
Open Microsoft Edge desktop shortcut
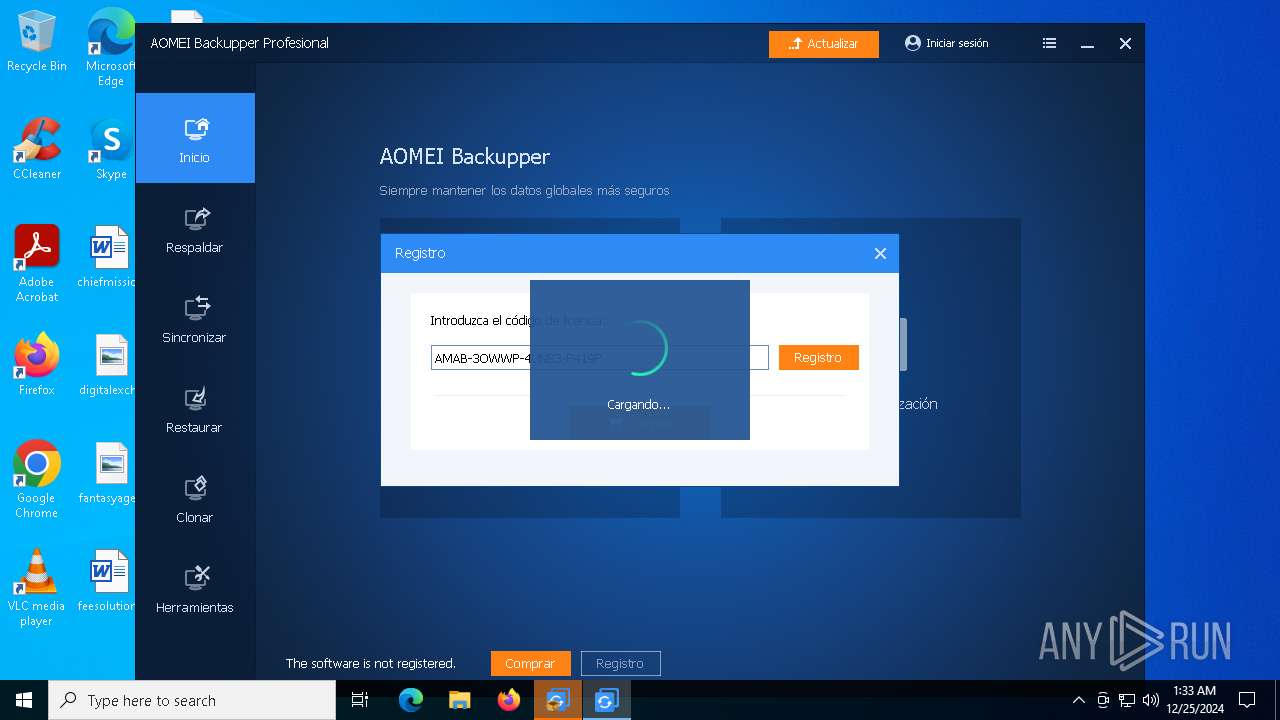coord(111,47)
